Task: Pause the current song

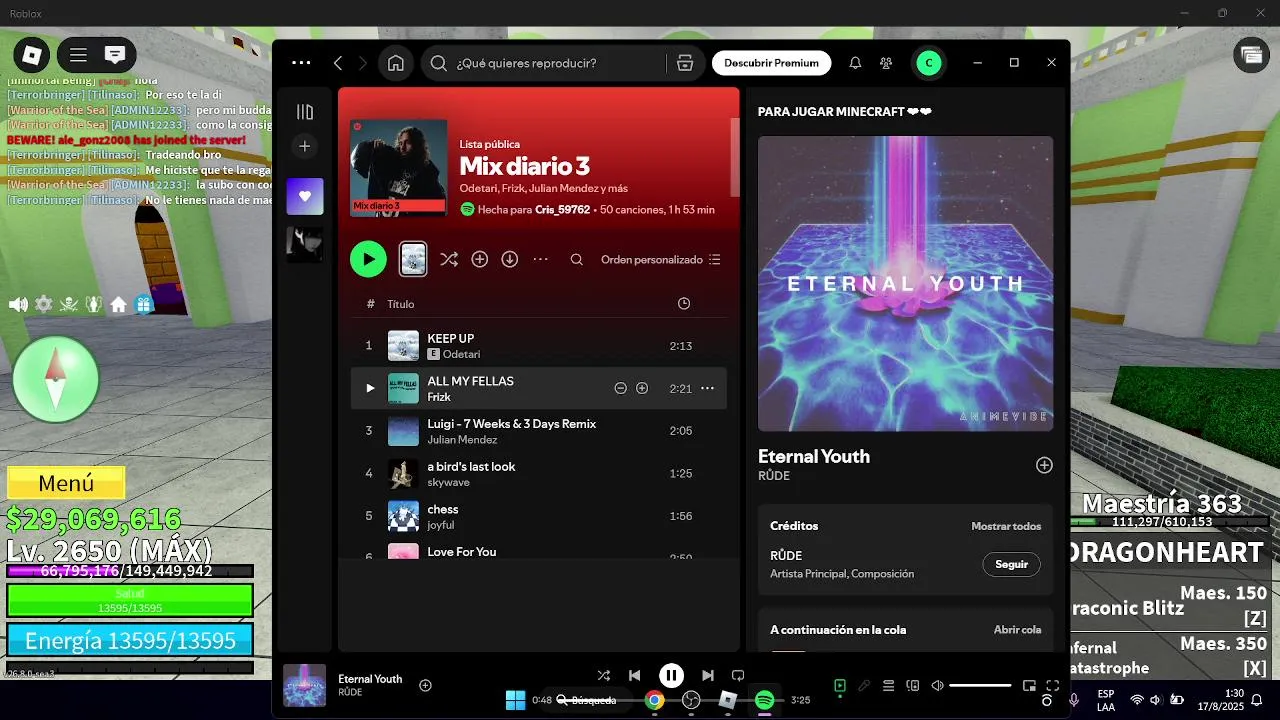Action: (x=671, y=676)
